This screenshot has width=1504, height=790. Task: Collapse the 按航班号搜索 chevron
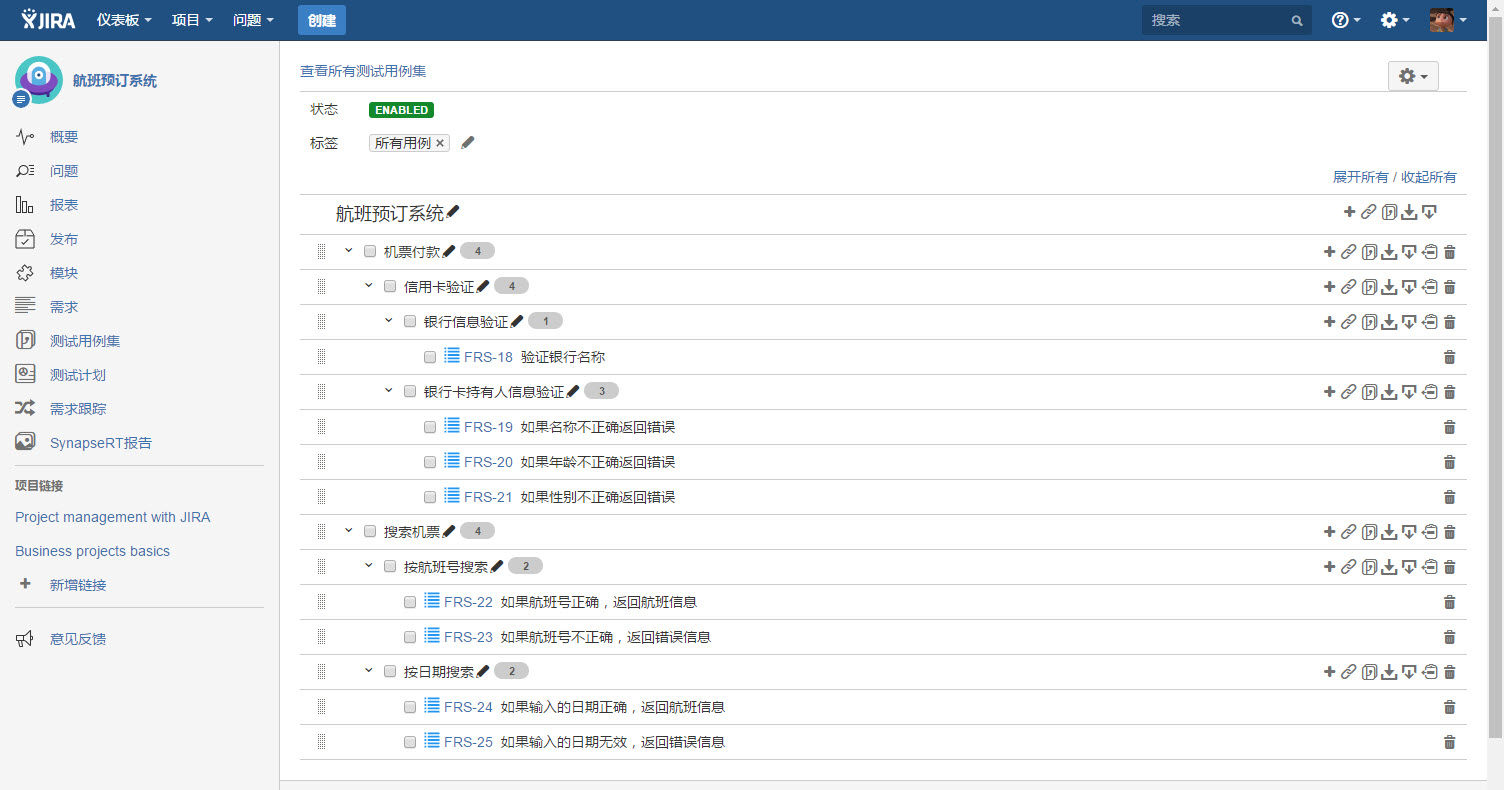(x=369, y=565)
